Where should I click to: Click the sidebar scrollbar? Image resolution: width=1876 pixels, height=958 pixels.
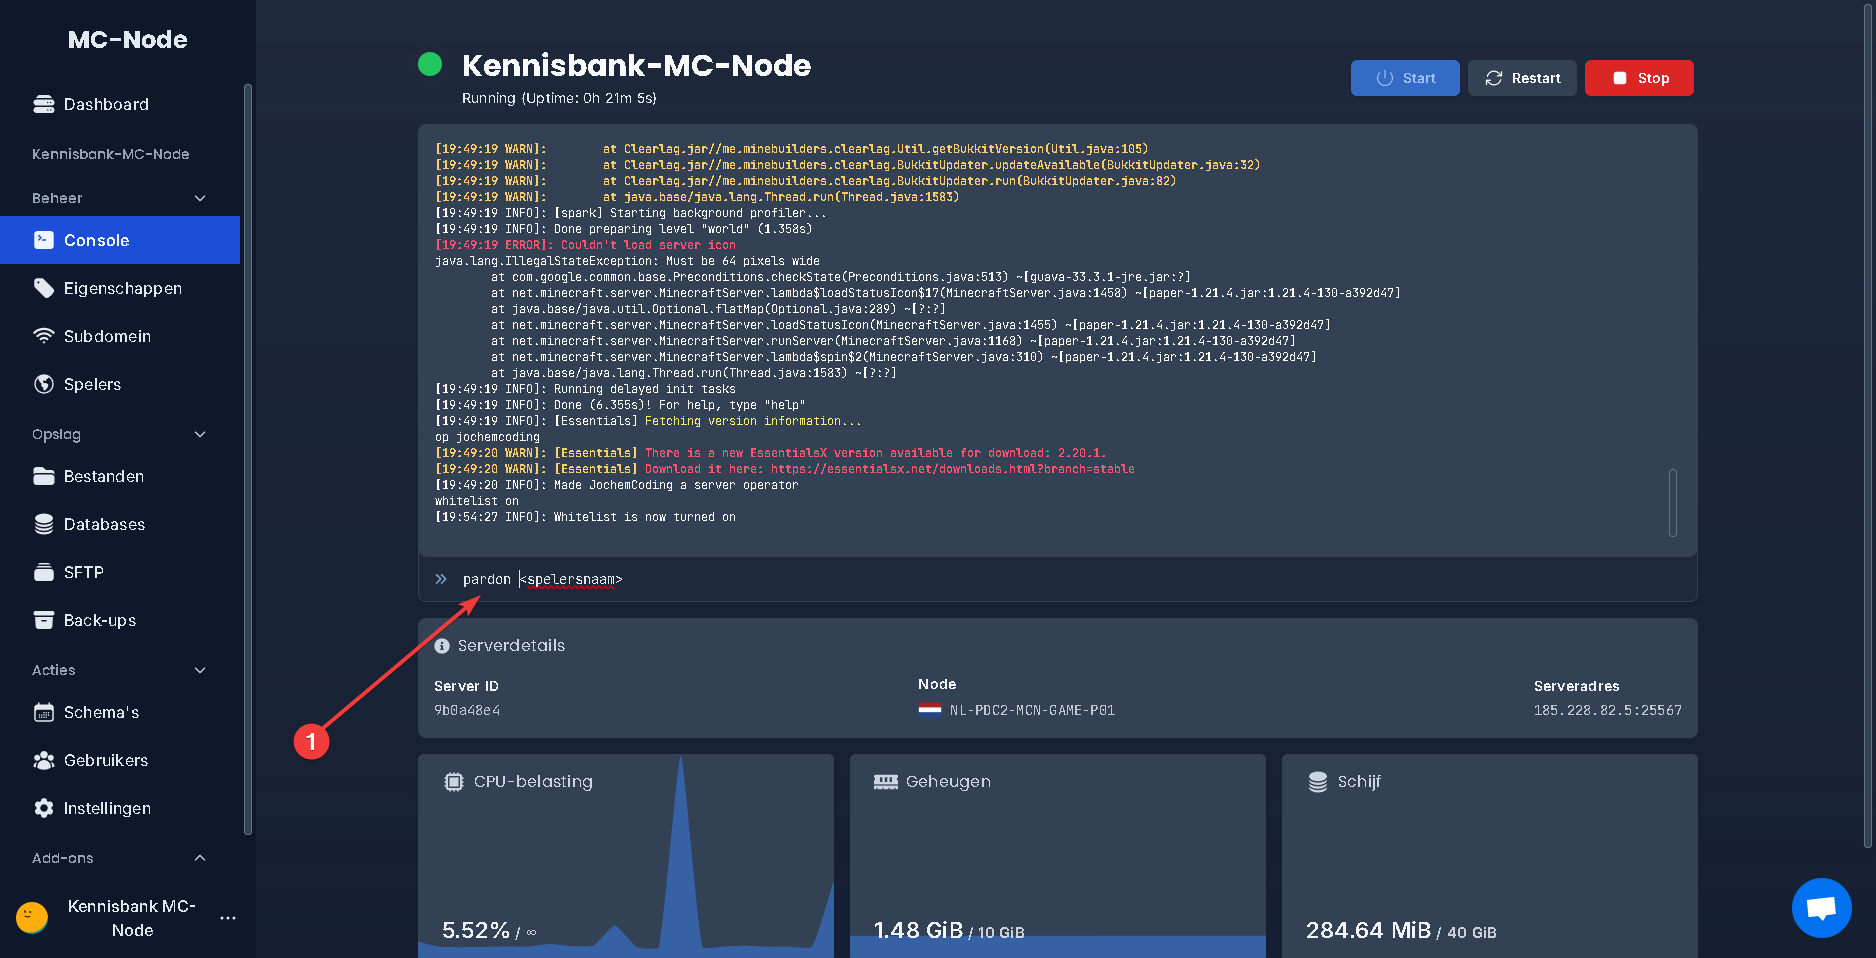click(x=247, y=458)
